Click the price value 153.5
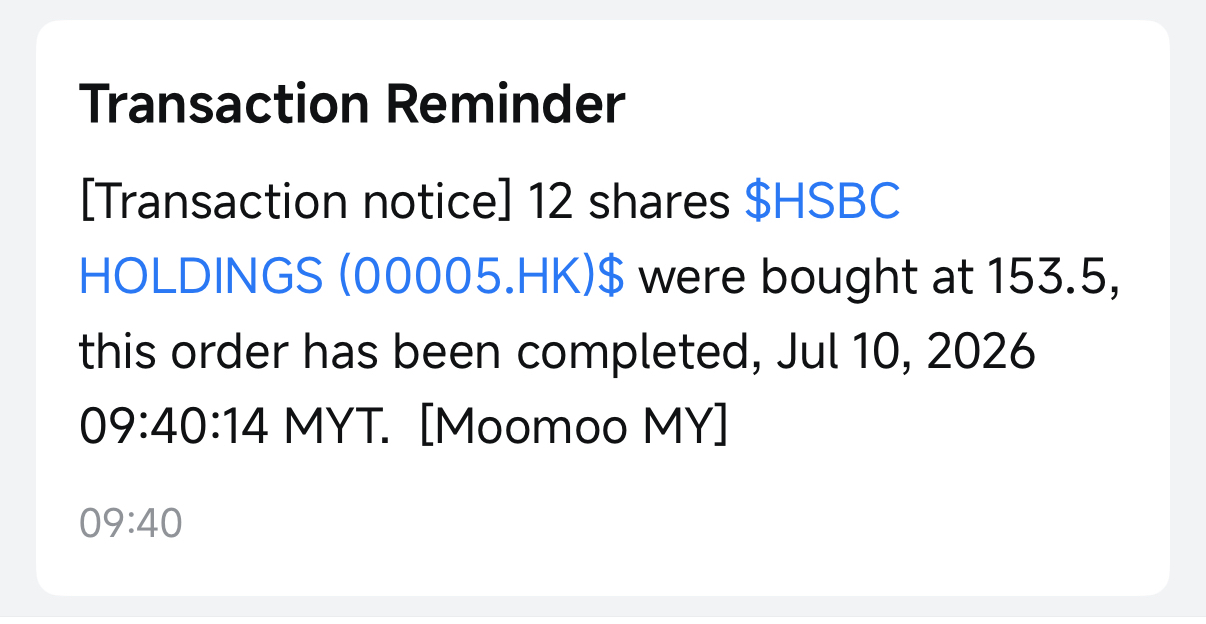The image size is (1206, 624). [1047, 278]
